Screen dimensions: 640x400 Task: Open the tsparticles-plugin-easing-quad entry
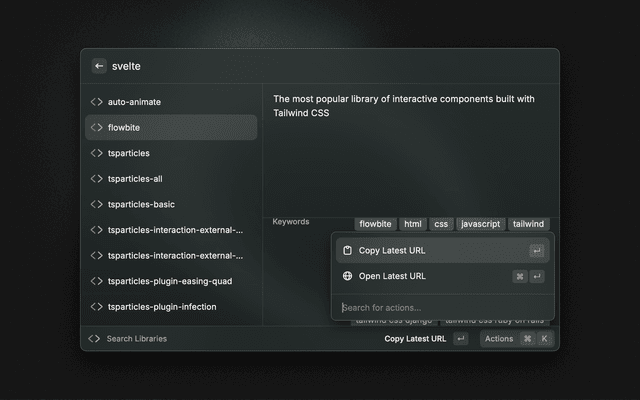170,282
